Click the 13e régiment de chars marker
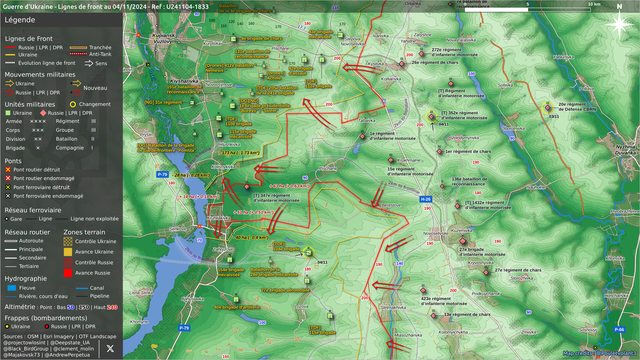 coord(433,316)
